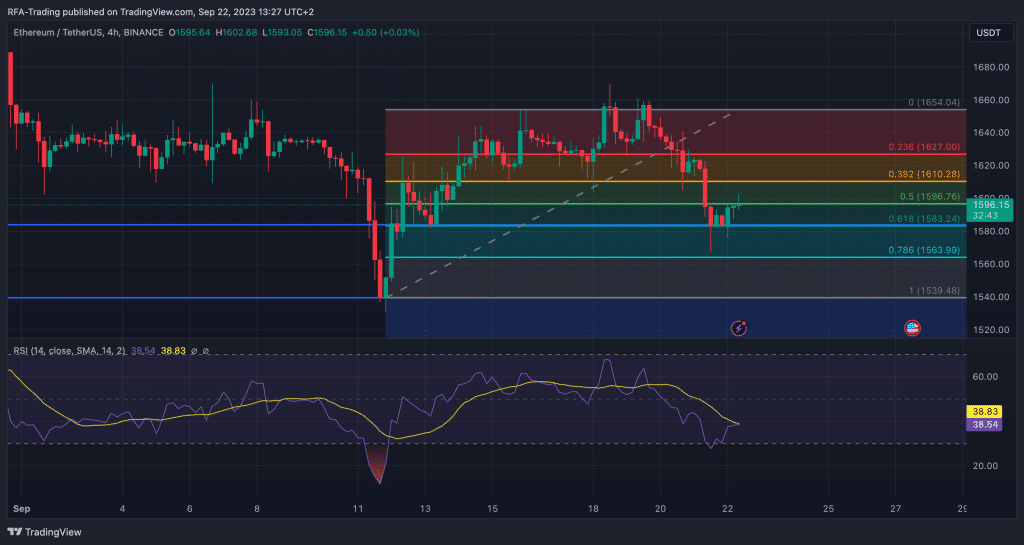Click the 1660.00 price axis label

pos(991,100)
